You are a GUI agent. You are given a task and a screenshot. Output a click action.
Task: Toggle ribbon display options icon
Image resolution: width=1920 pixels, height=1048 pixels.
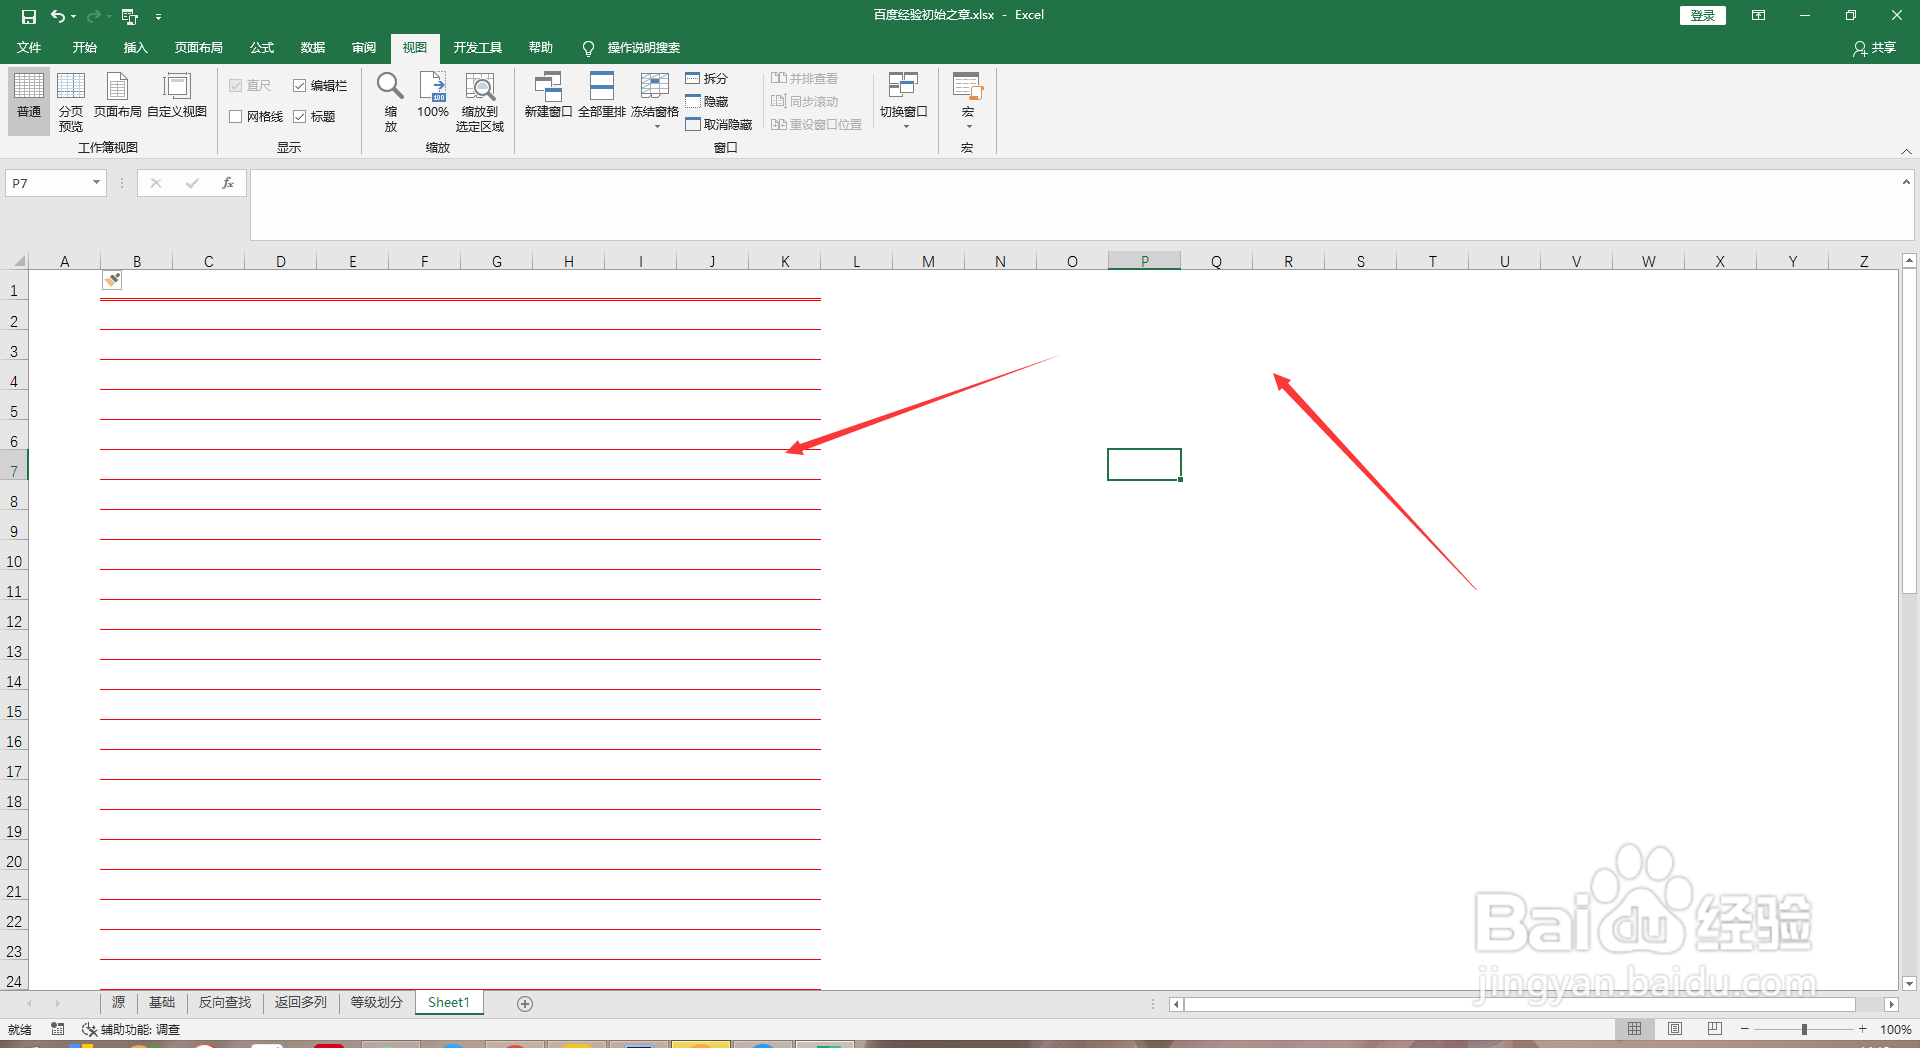click(x=1758, y=15)
